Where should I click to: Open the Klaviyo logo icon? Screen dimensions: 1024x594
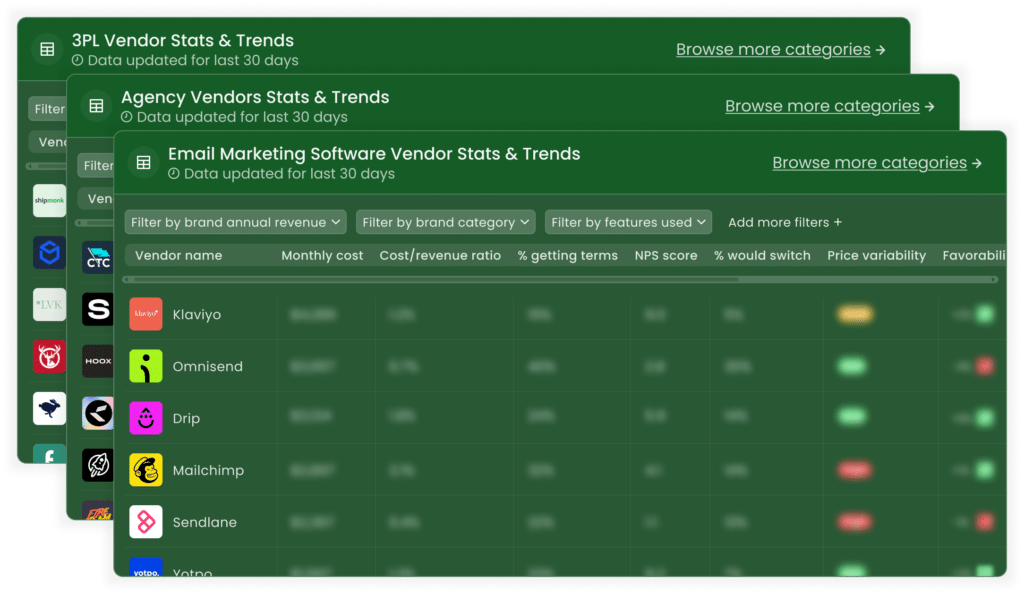tap(146, 314)
